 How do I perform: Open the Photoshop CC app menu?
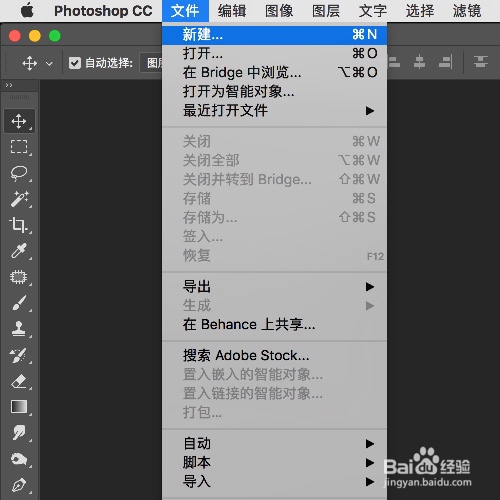(103, 11)
